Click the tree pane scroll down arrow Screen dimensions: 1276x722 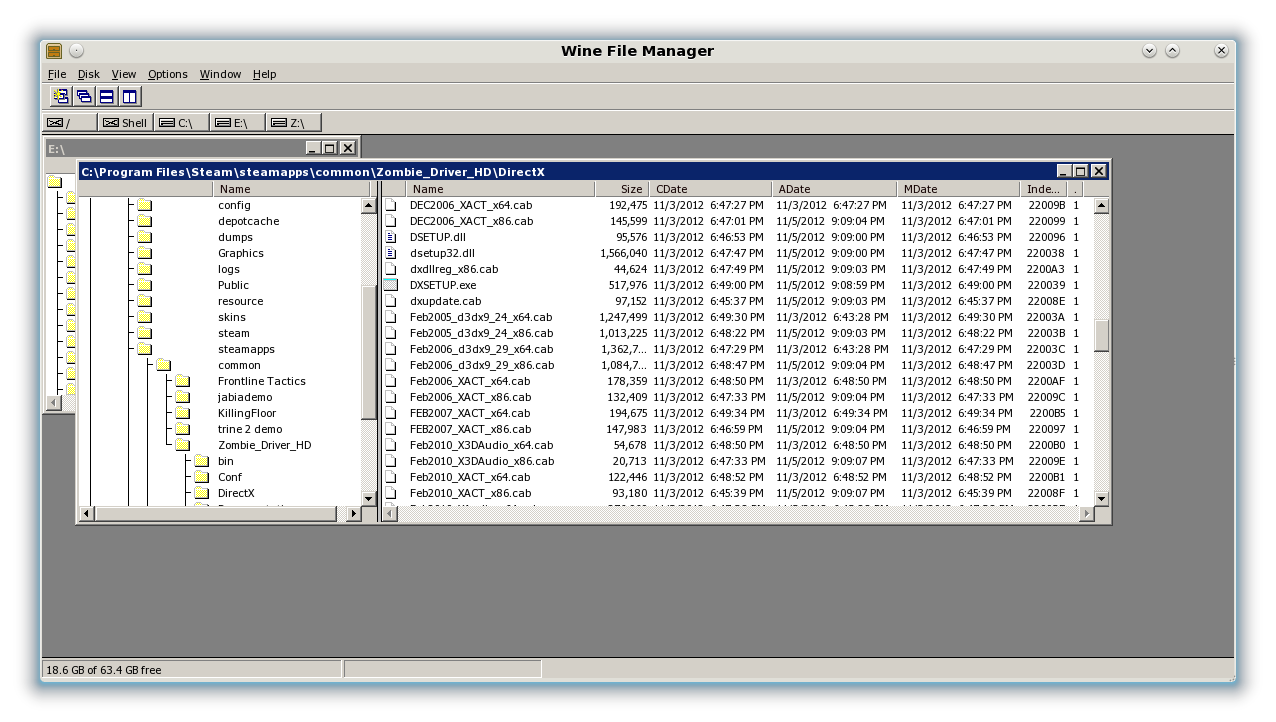tap(368, 497)
